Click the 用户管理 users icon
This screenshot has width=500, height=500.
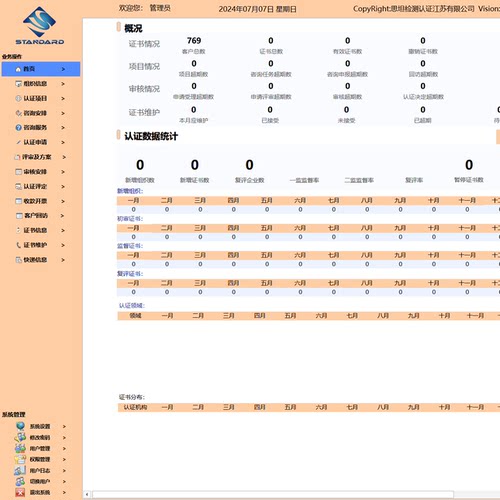[x=20, y=448]
